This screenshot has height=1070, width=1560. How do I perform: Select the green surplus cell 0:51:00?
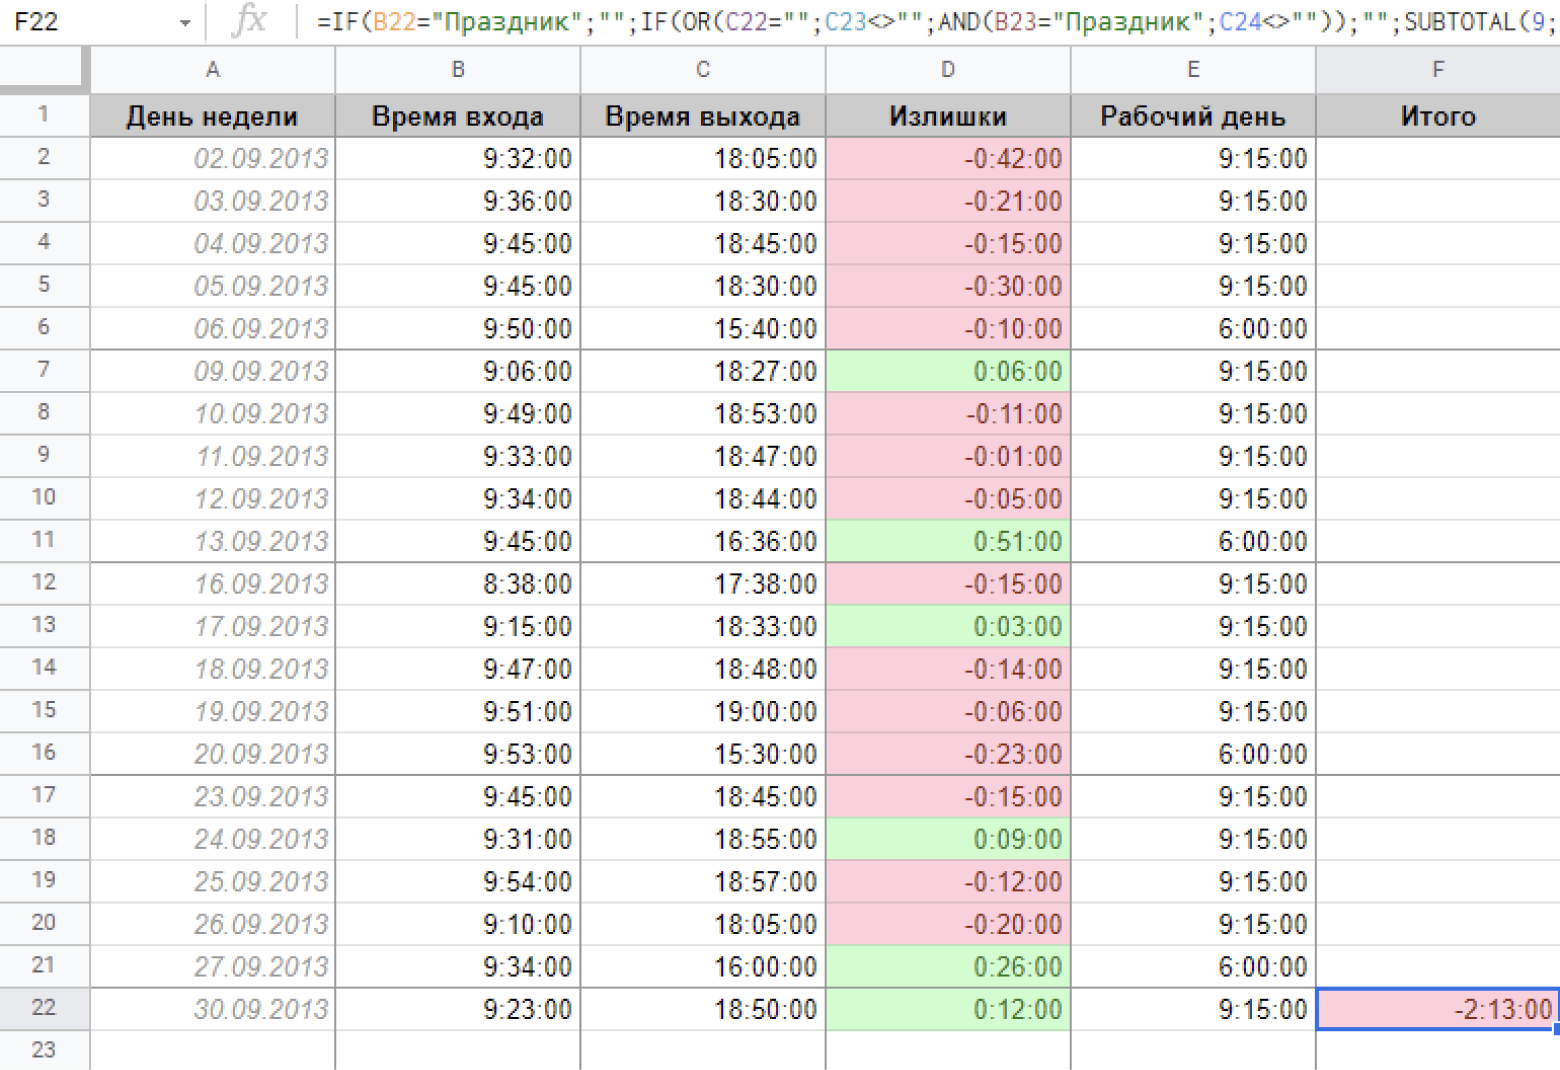(948, 541)
